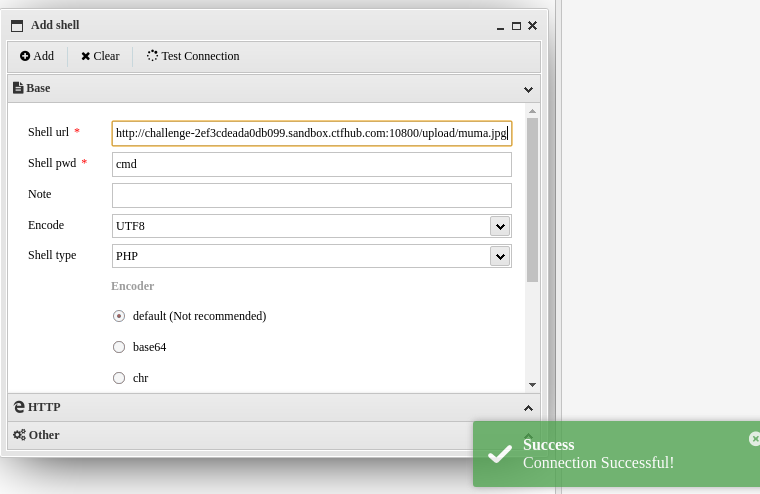Viewport: 760px width, 494px height.
Task: Open the Shell type PHP dropdown
Action: point(500,256)
